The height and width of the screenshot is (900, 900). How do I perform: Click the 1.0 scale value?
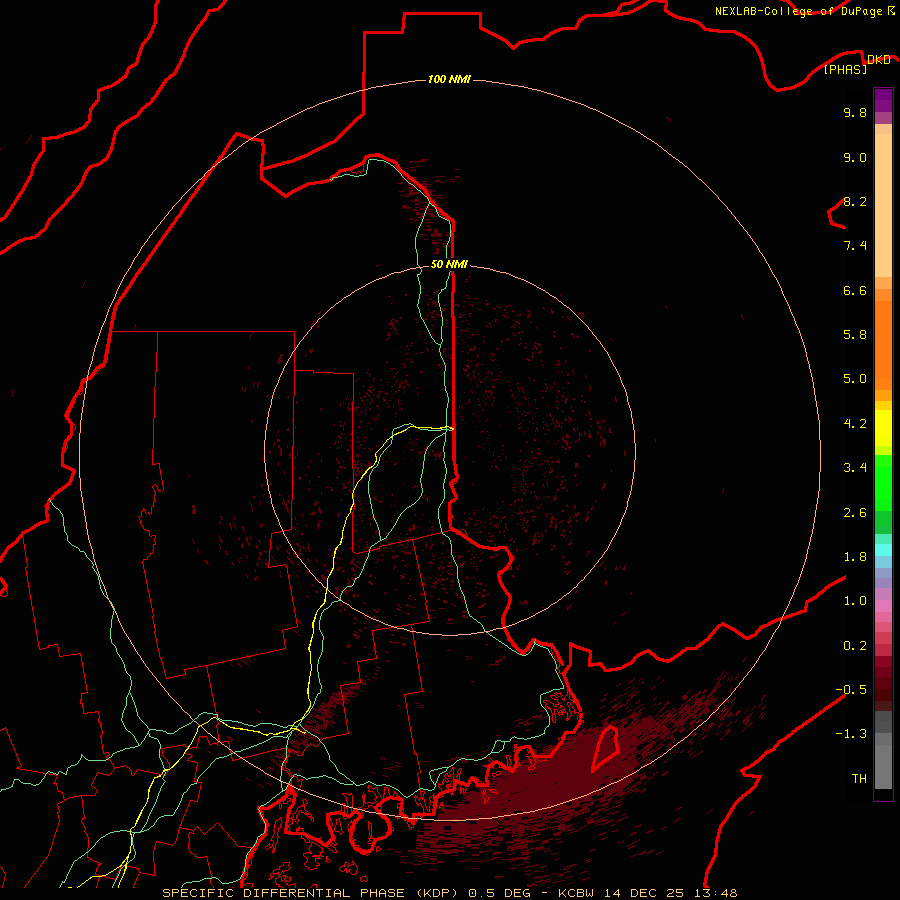[x=855, y=601]
